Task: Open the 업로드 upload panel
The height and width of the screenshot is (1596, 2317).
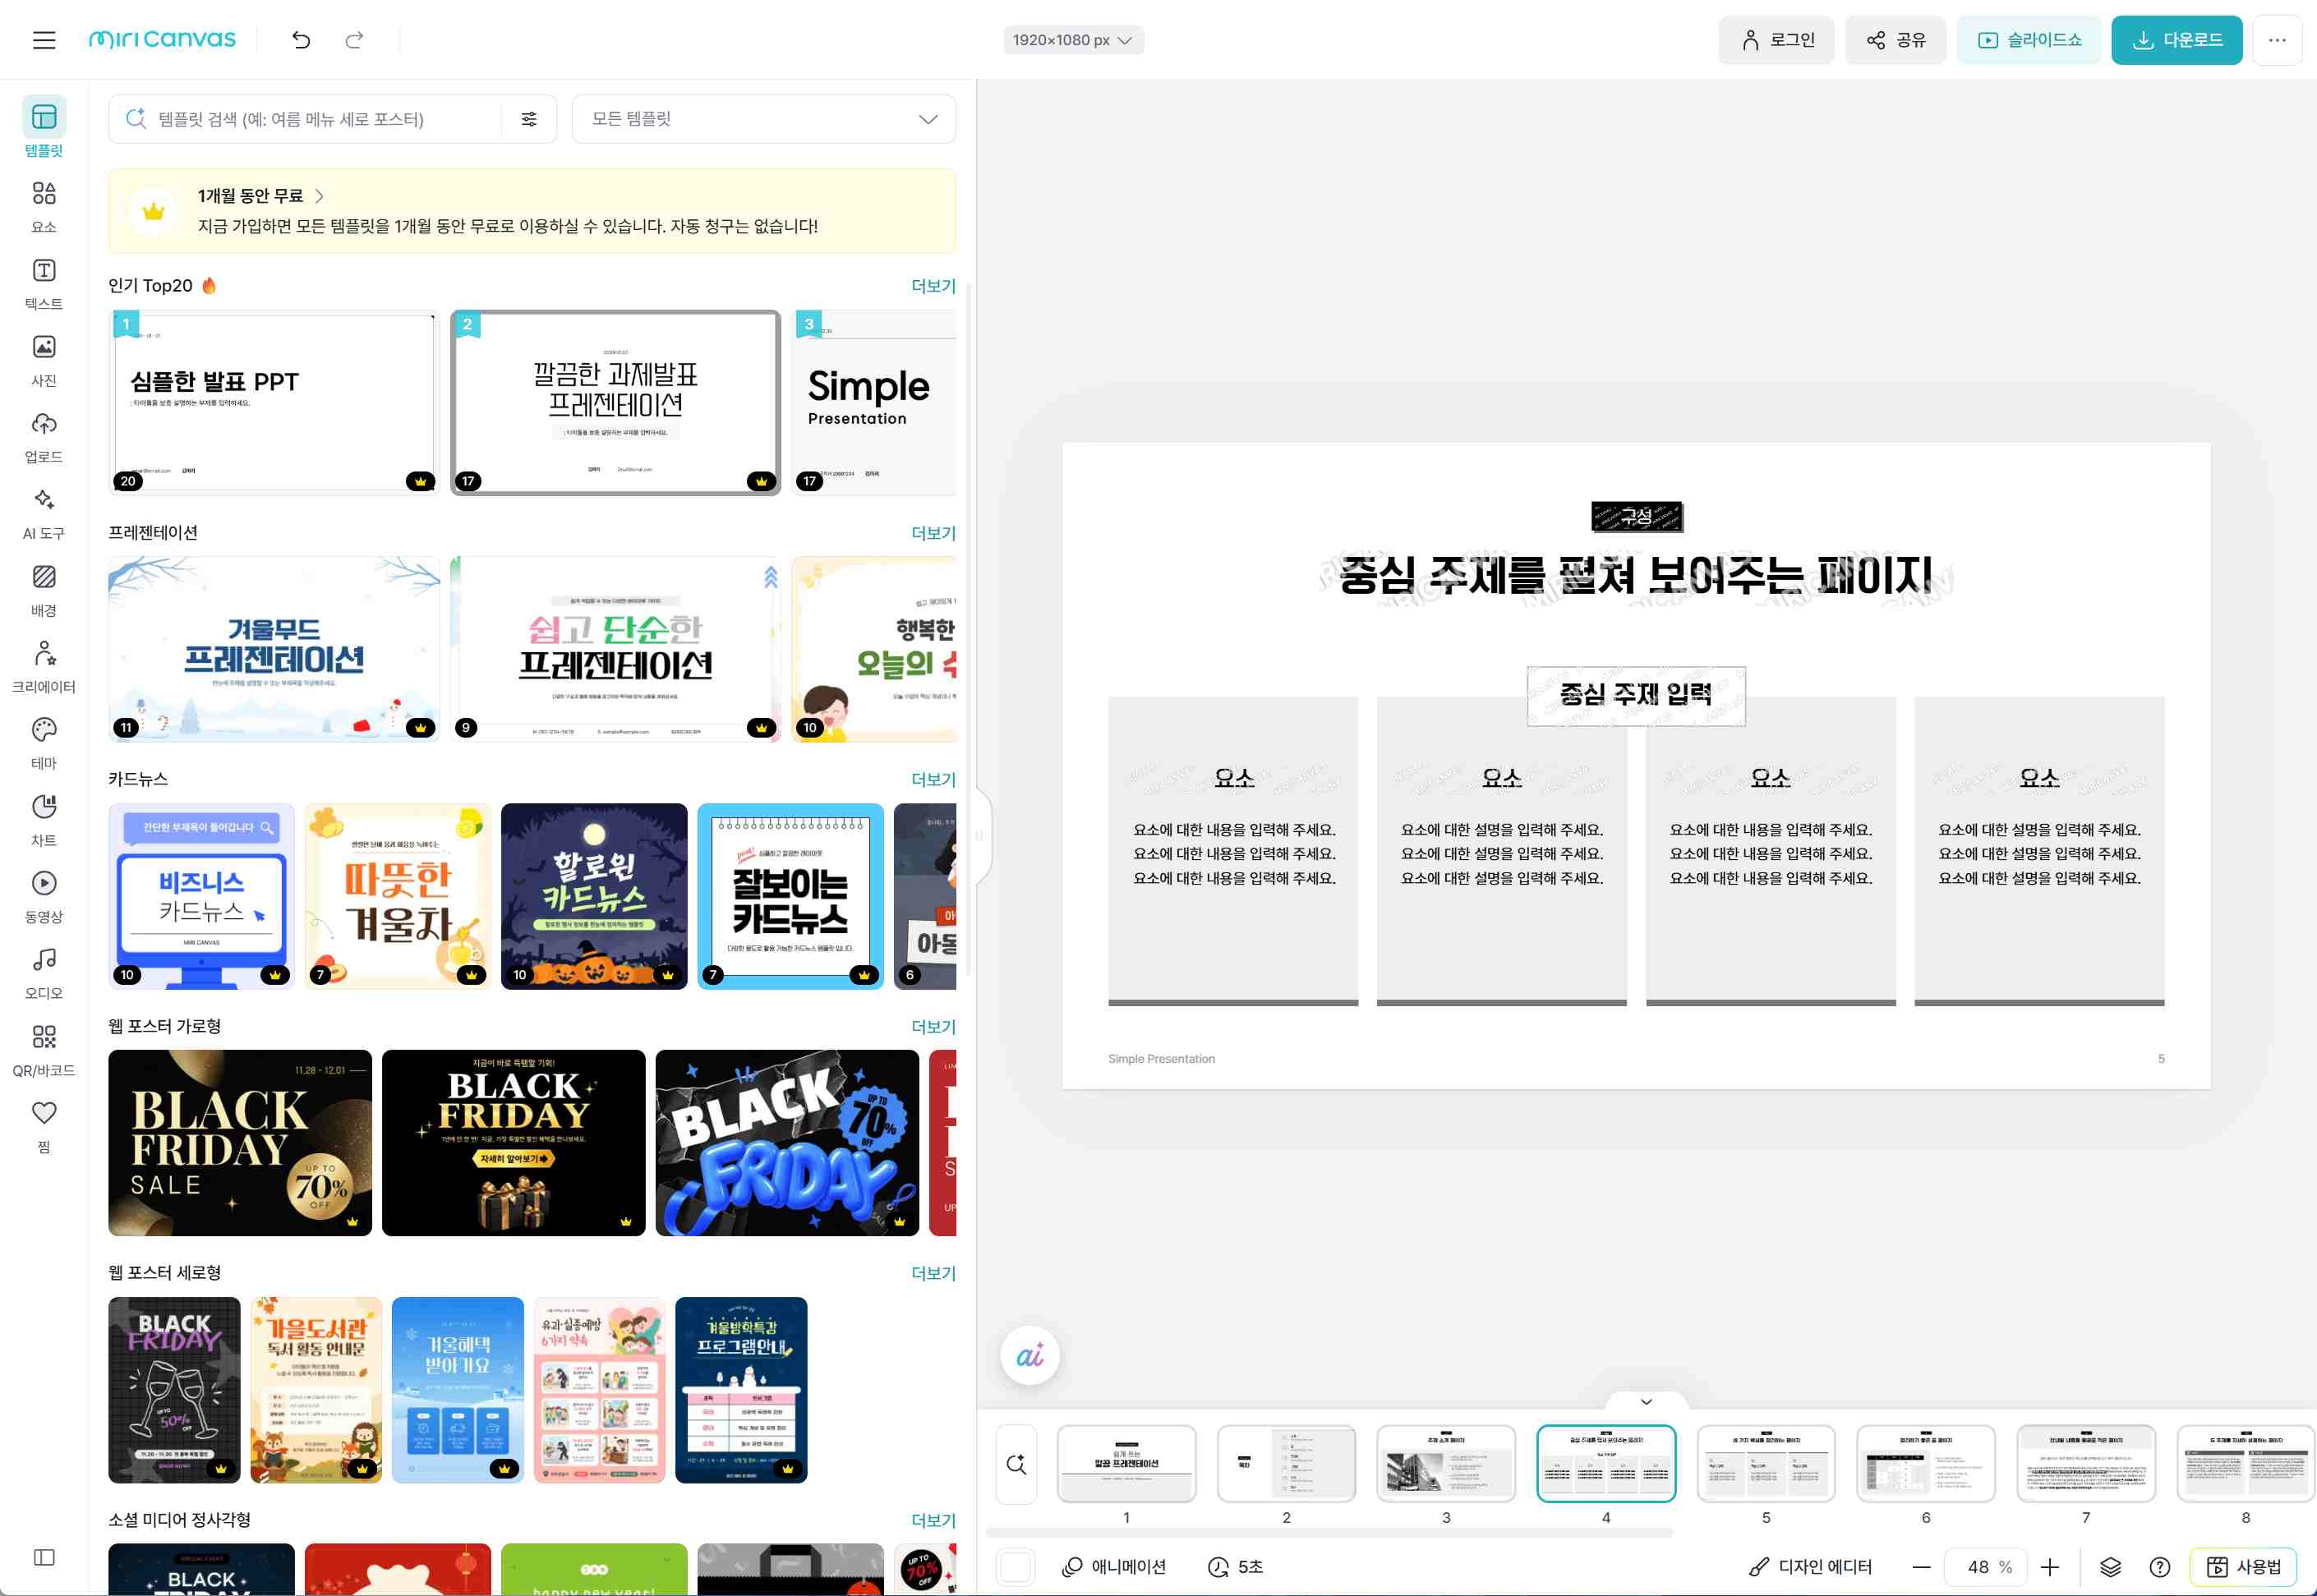Action: tap(44, 437)
